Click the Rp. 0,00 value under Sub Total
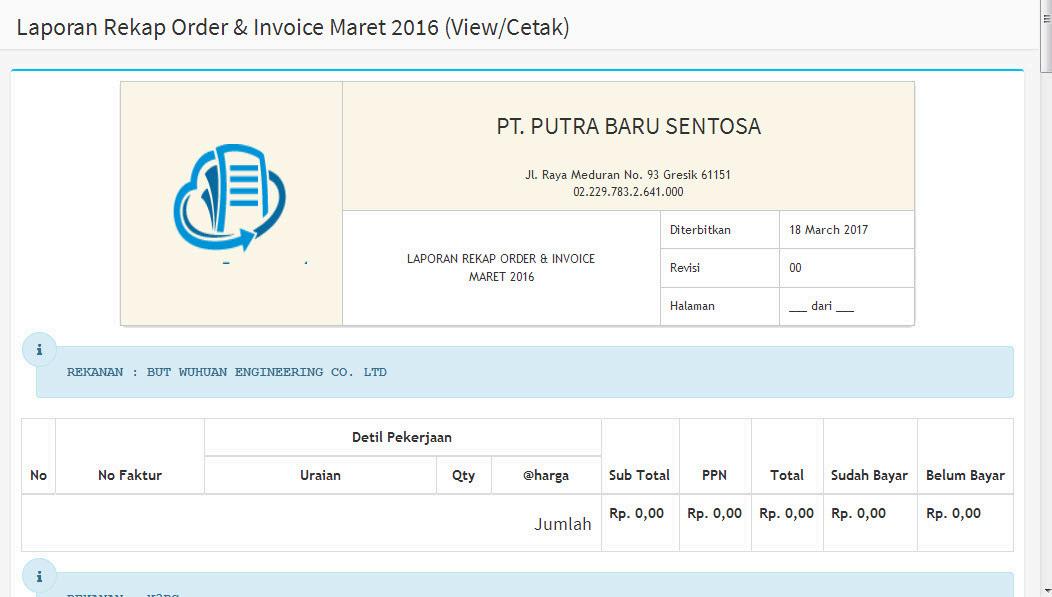 [x=637, y=513]
